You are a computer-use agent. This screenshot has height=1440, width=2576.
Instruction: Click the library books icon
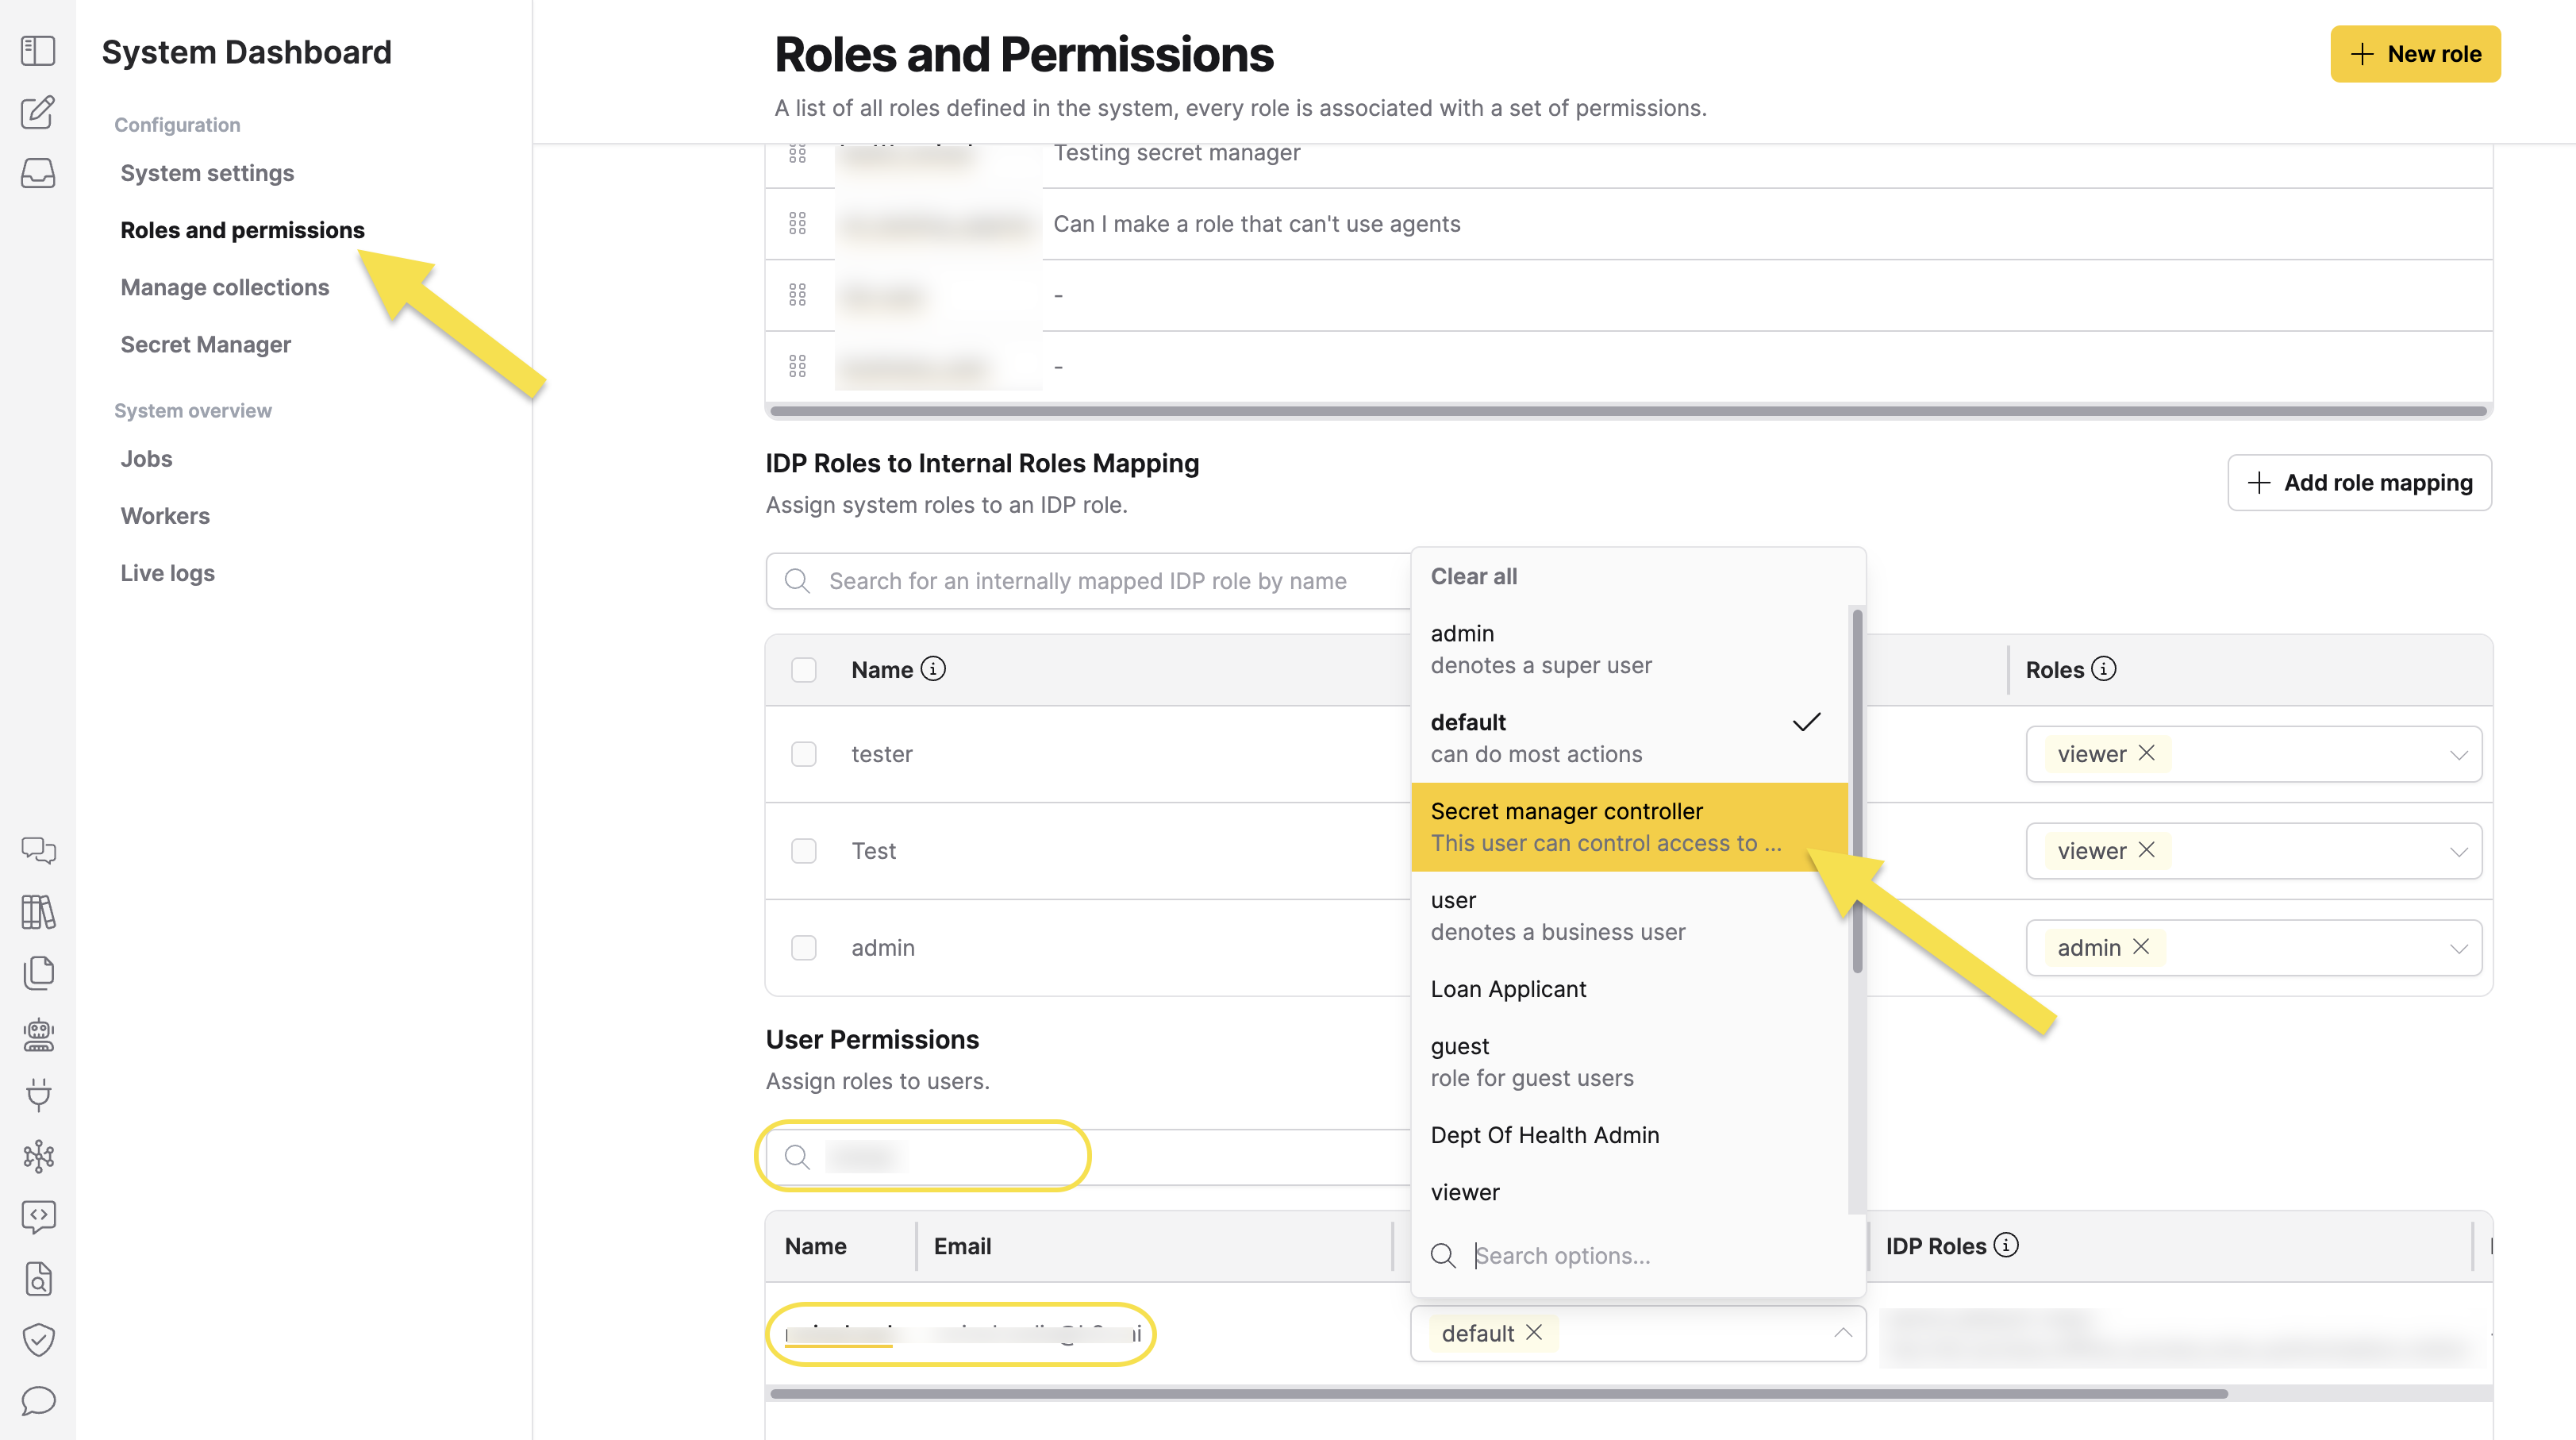38,912
